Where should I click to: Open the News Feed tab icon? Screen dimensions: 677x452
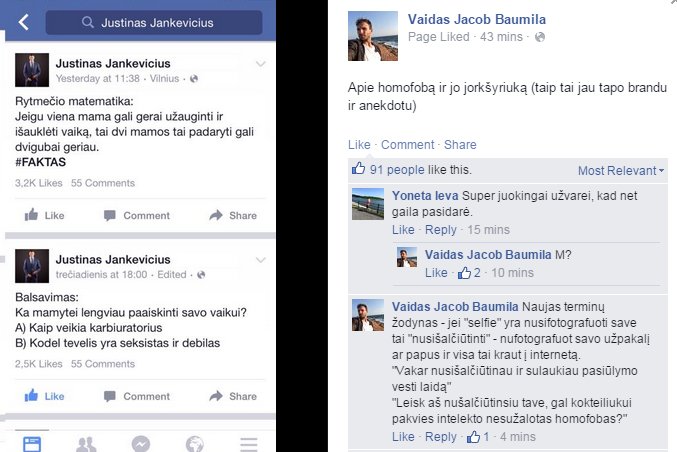click(x=32, y=443)
